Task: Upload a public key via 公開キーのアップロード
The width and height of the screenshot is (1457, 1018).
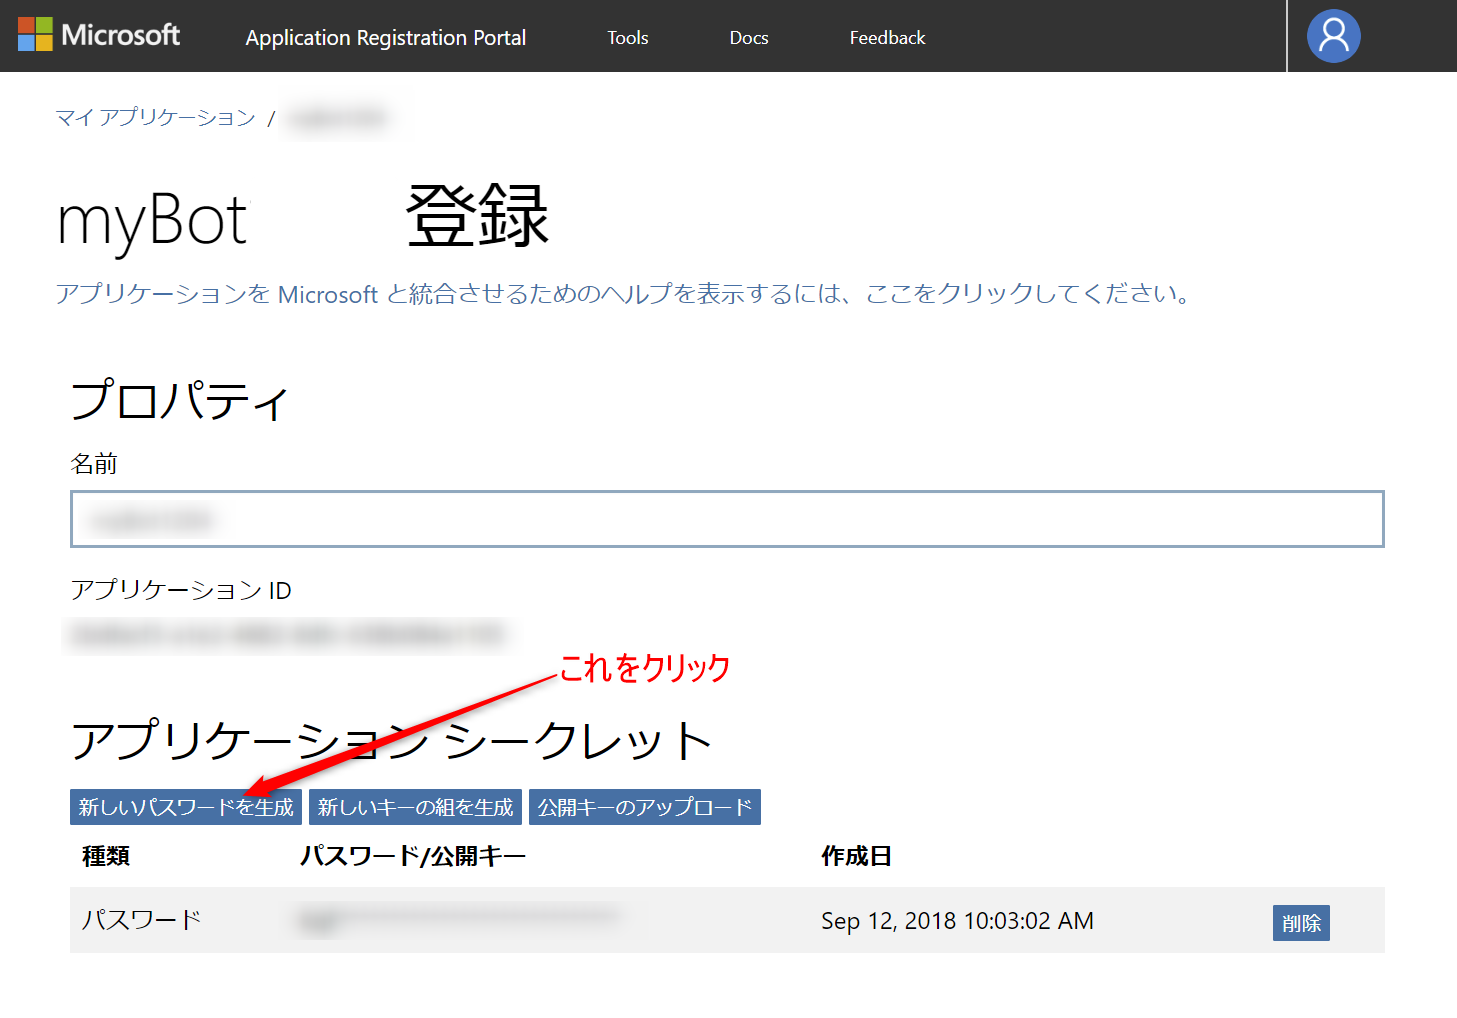Action: pos(644,807)
